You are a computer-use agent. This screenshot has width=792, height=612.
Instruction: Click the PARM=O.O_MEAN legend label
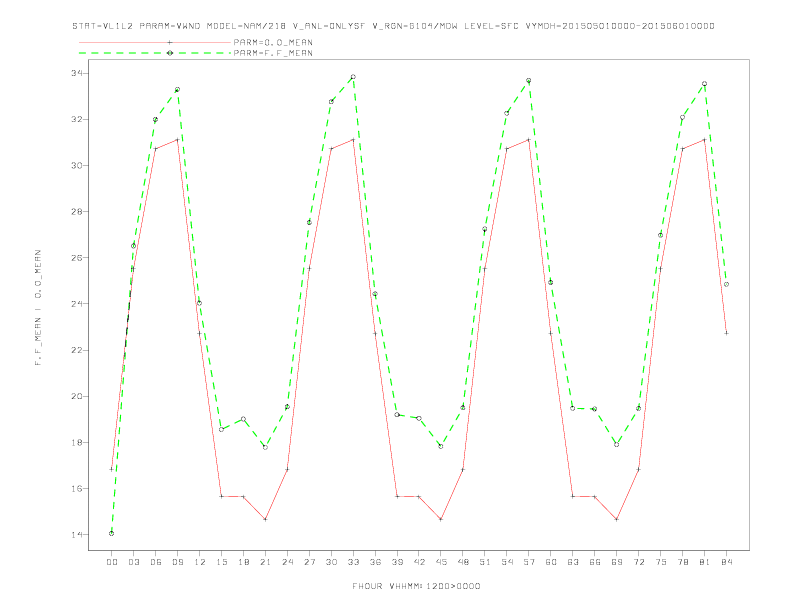pyautogui.click(x=273, y=42)
